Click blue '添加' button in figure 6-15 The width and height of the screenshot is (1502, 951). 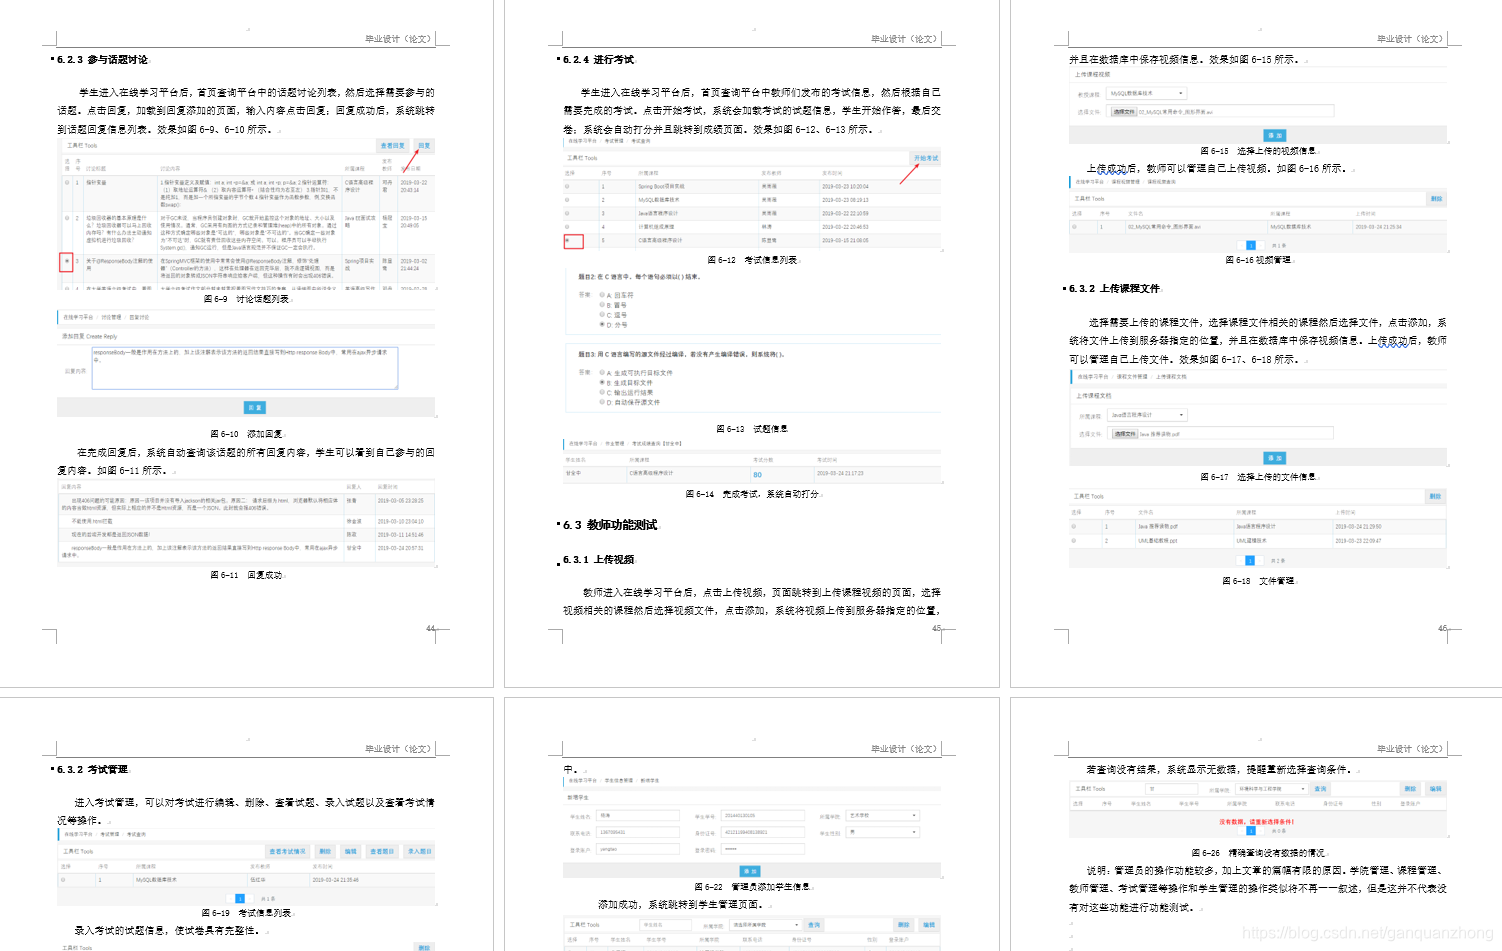click(x=1274, y=135)
